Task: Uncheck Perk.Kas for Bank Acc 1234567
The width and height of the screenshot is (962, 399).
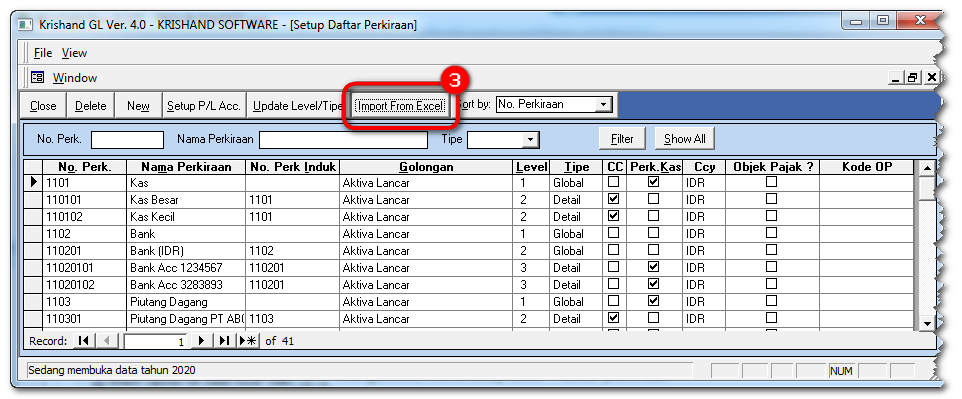Action: [653, 267]
